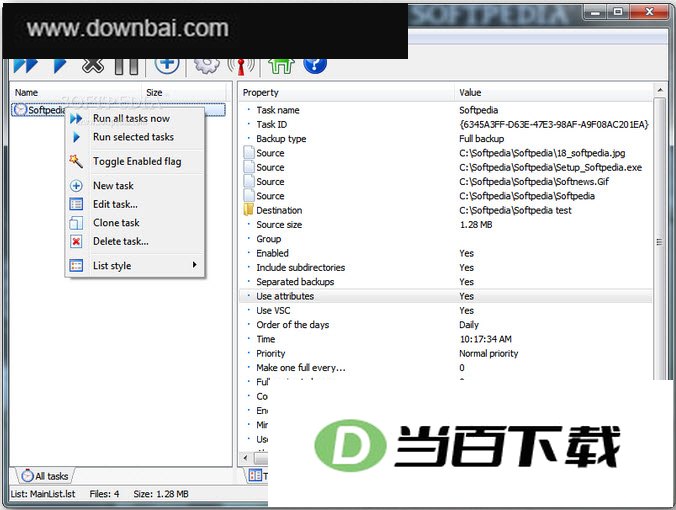
Task: Click the file icon of 18_softpedia.jpg source
Action: point(249,153)
